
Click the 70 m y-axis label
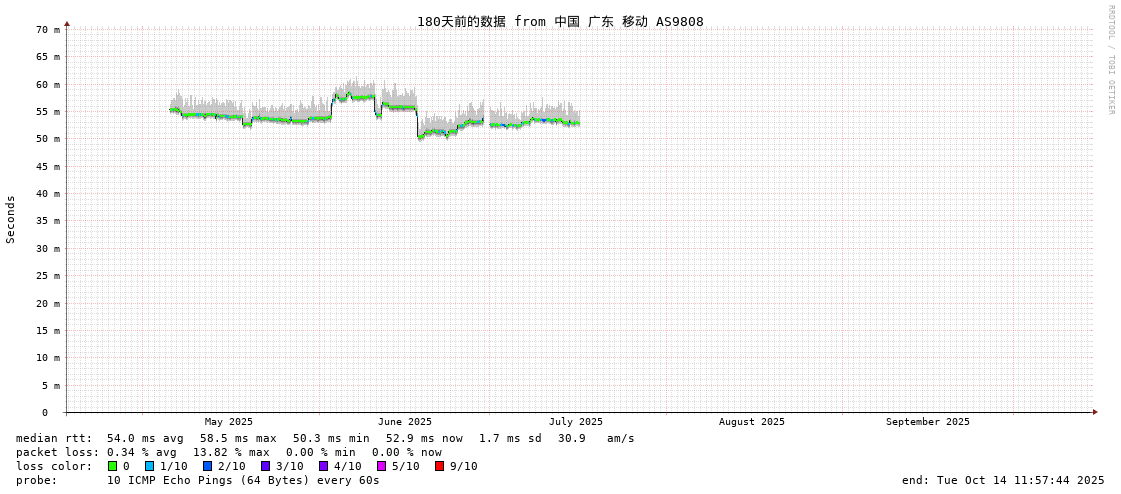pos(49,30)
